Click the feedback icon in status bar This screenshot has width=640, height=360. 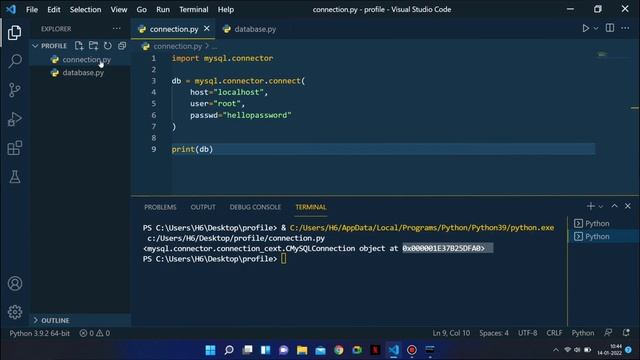tap(608, 333)
